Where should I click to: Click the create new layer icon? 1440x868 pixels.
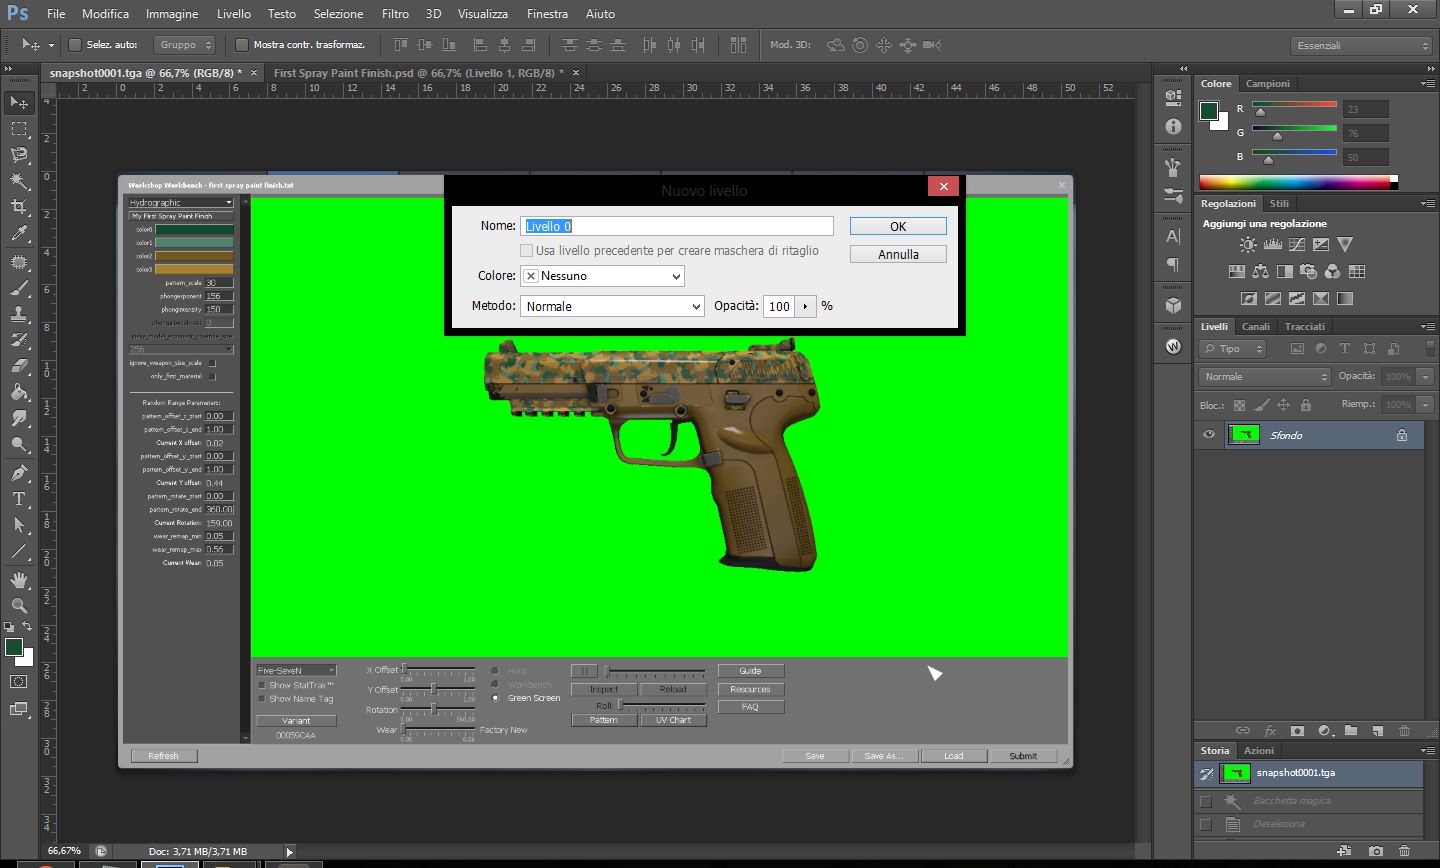tap(1377, 731)
